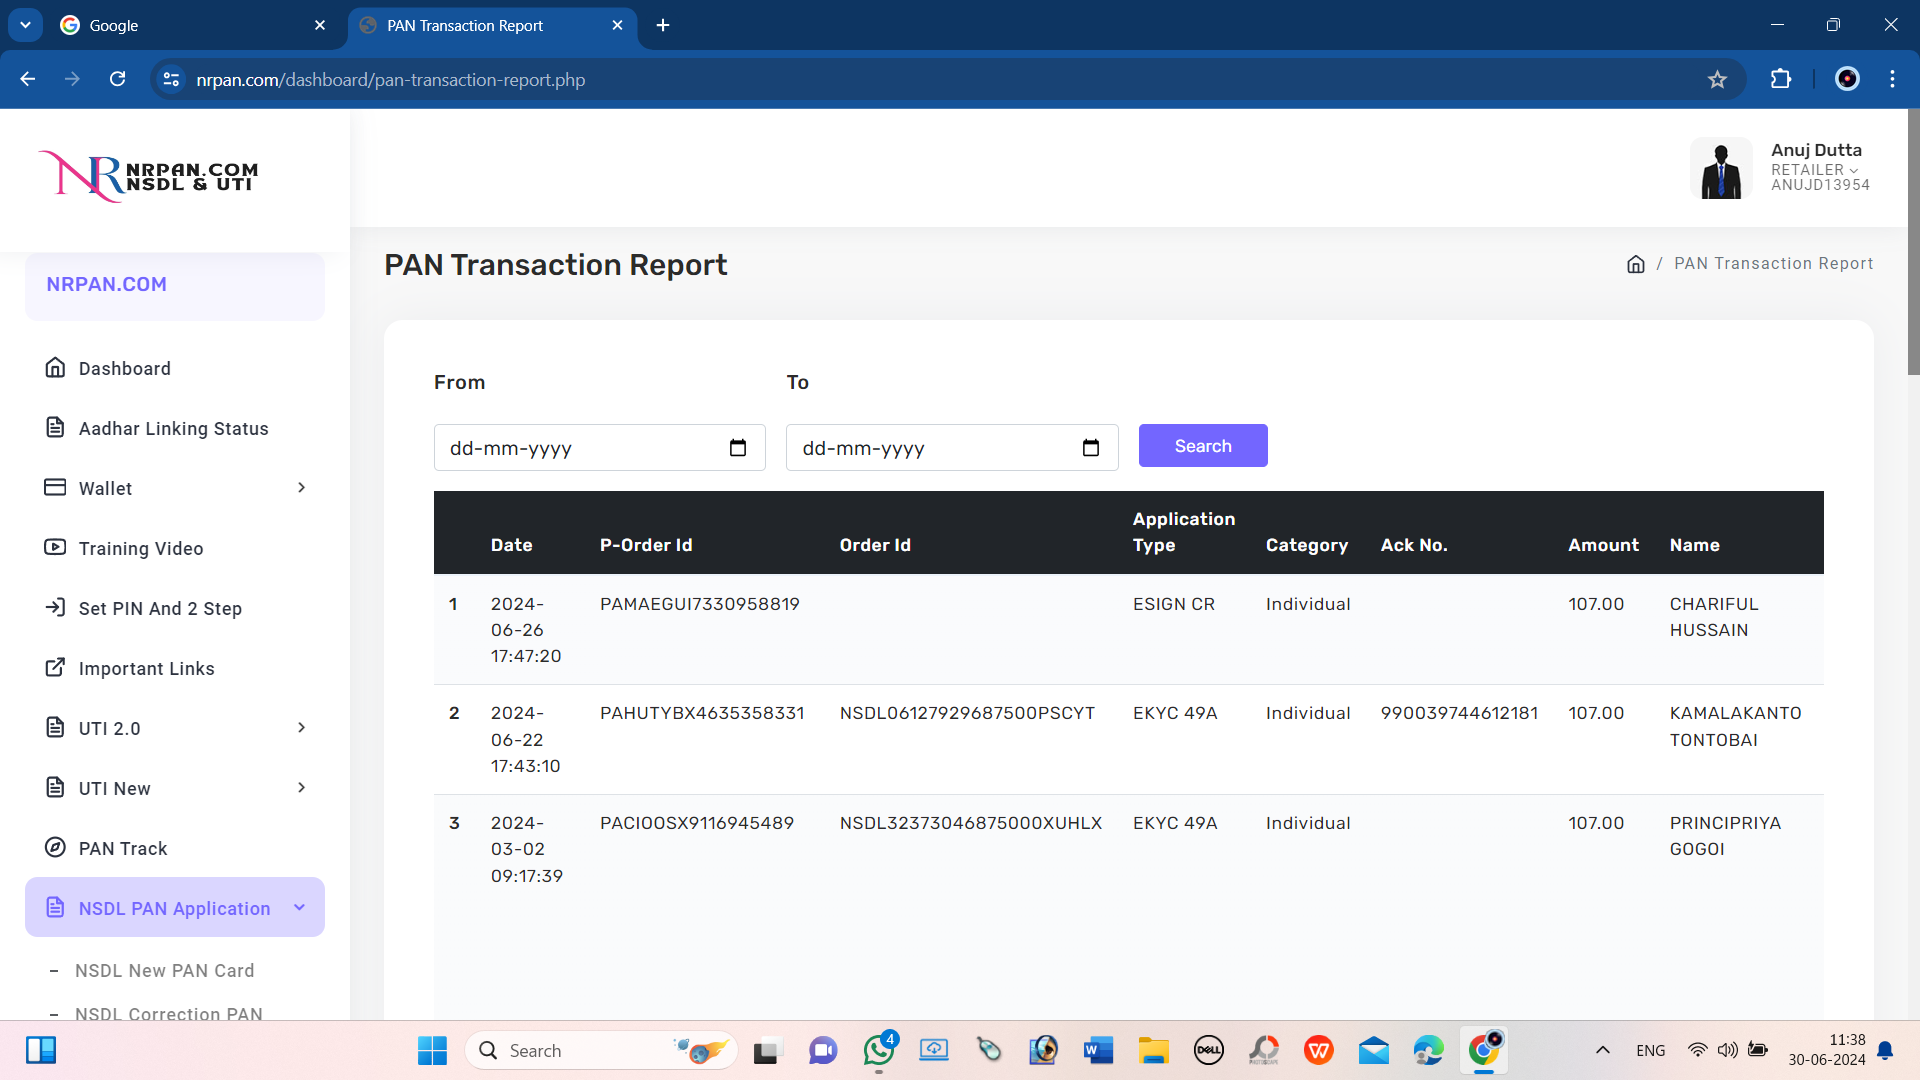Open the From date calendar picker icon
This screenshot has height=1080, width=1920.
point(738,448)
